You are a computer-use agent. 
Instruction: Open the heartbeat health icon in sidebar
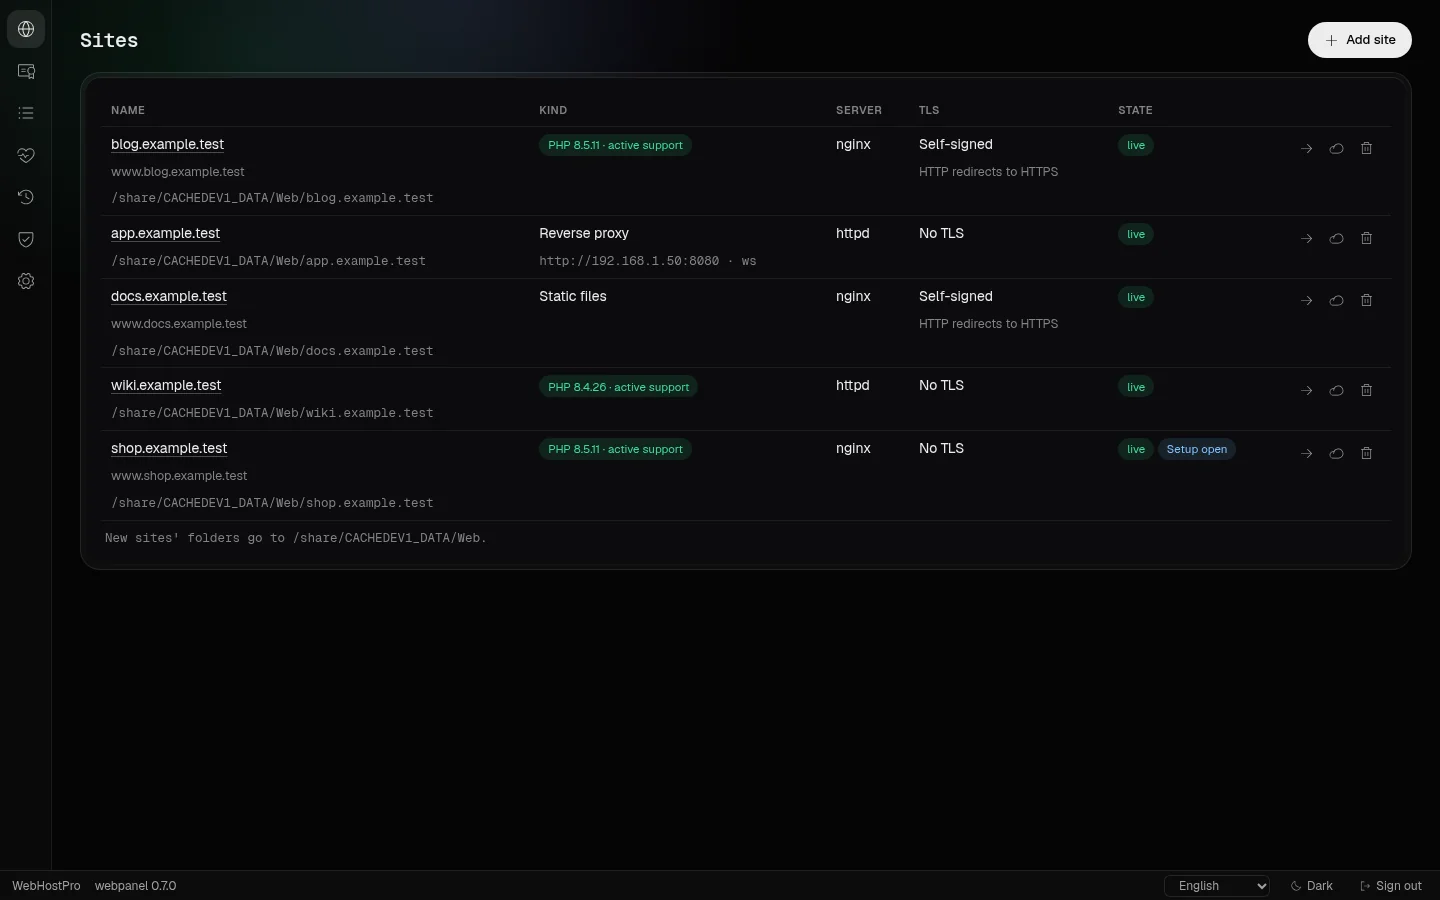tap(26, 155)
